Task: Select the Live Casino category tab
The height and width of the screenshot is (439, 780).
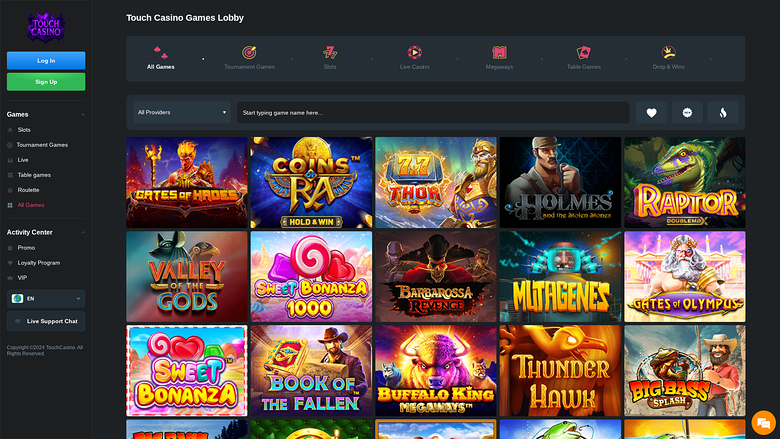Action: [414, 58]
